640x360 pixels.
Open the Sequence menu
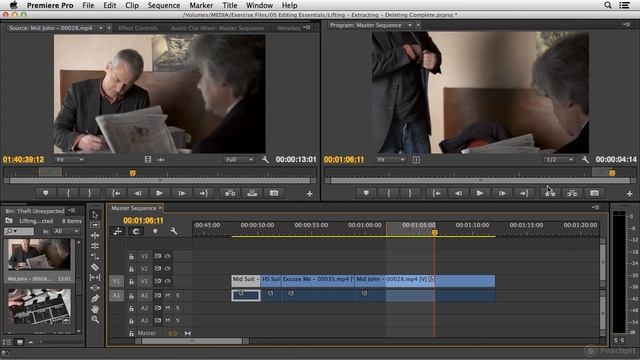[164, 5]
